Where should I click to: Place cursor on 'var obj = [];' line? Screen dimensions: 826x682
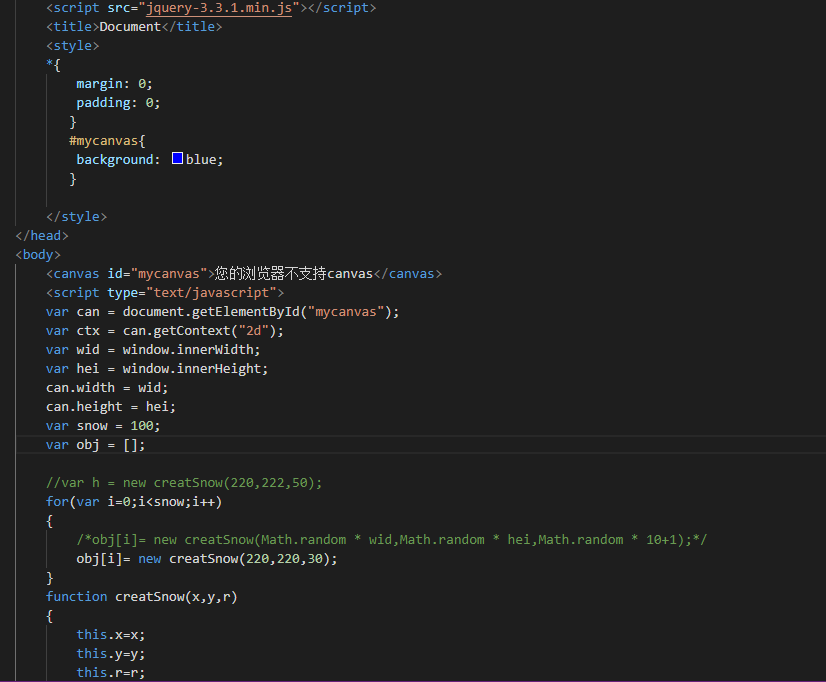pos(95,444)
